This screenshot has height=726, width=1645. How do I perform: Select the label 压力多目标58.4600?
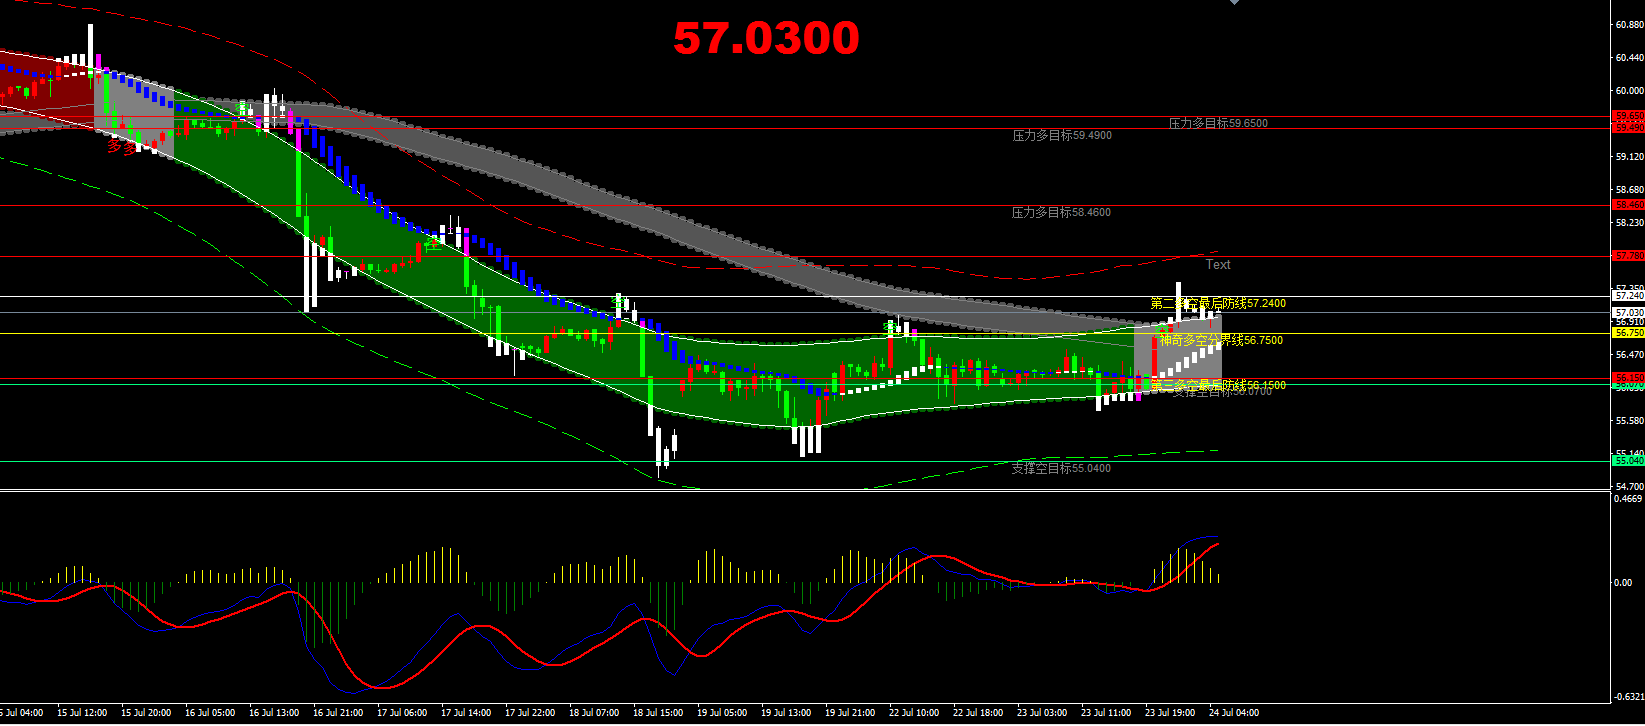[1061, 213]
